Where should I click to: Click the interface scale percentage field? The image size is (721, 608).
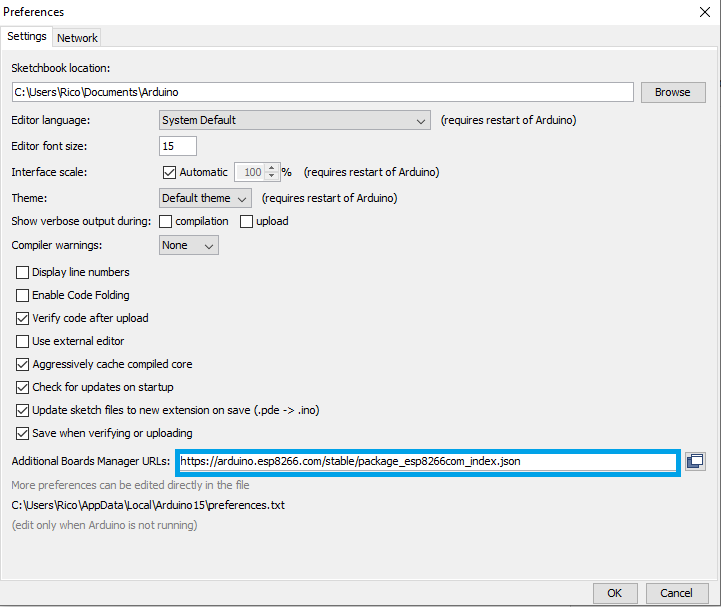[251, 172]
